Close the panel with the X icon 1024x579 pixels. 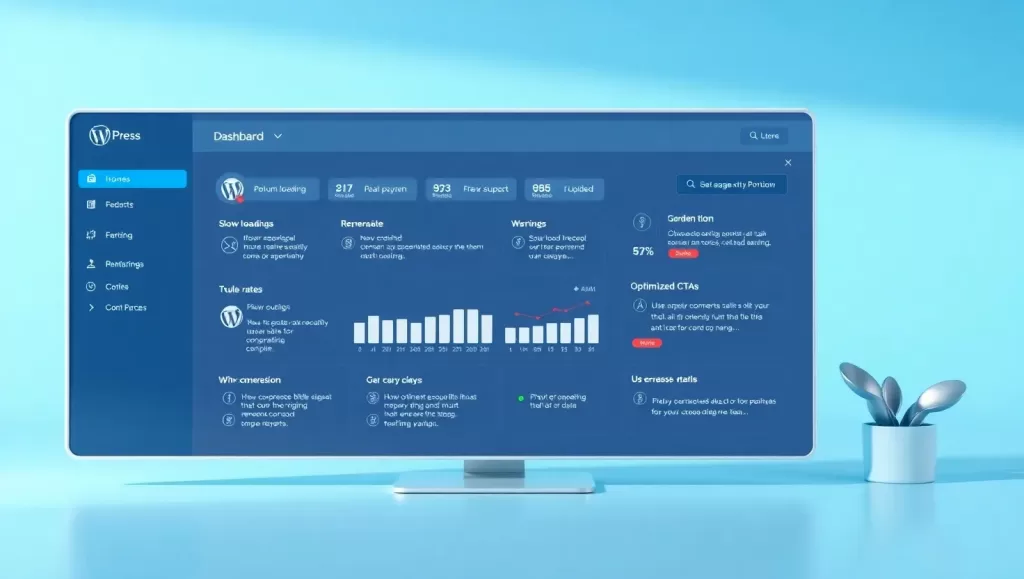tap(788, 163)
